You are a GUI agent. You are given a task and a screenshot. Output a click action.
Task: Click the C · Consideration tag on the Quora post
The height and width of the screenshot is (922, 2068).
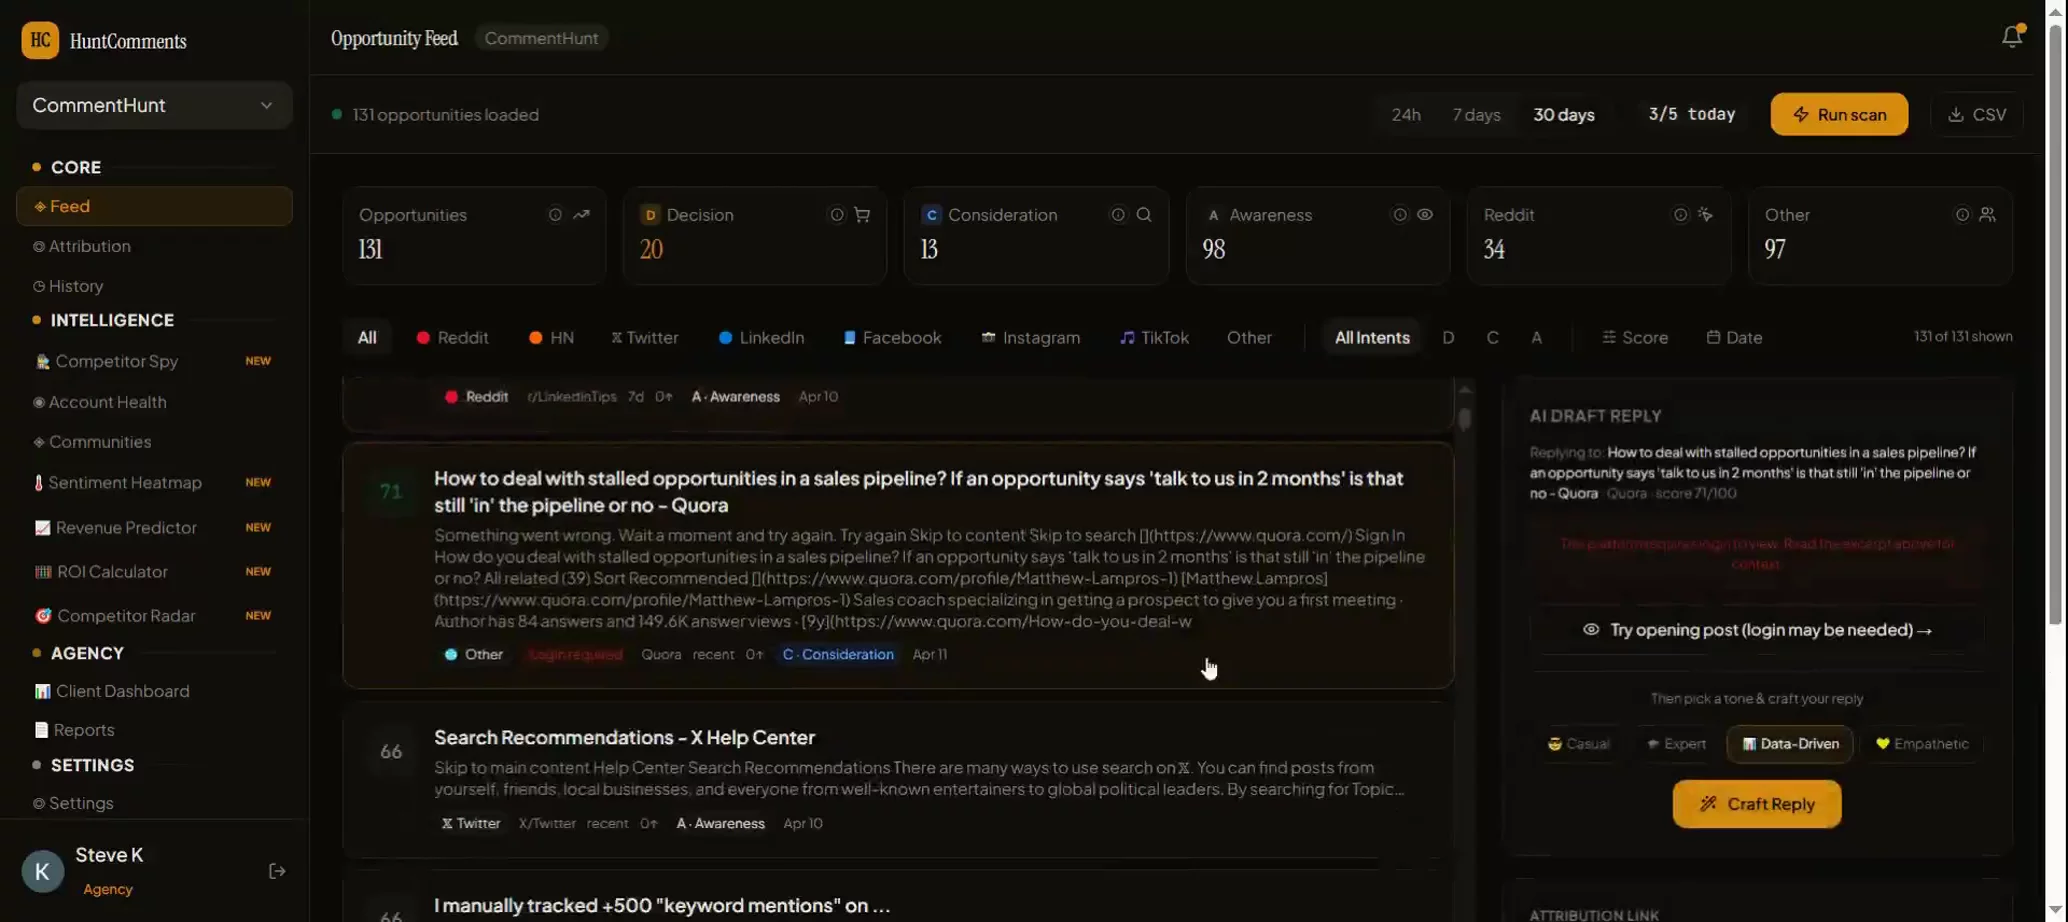click(x=838, y=654)
